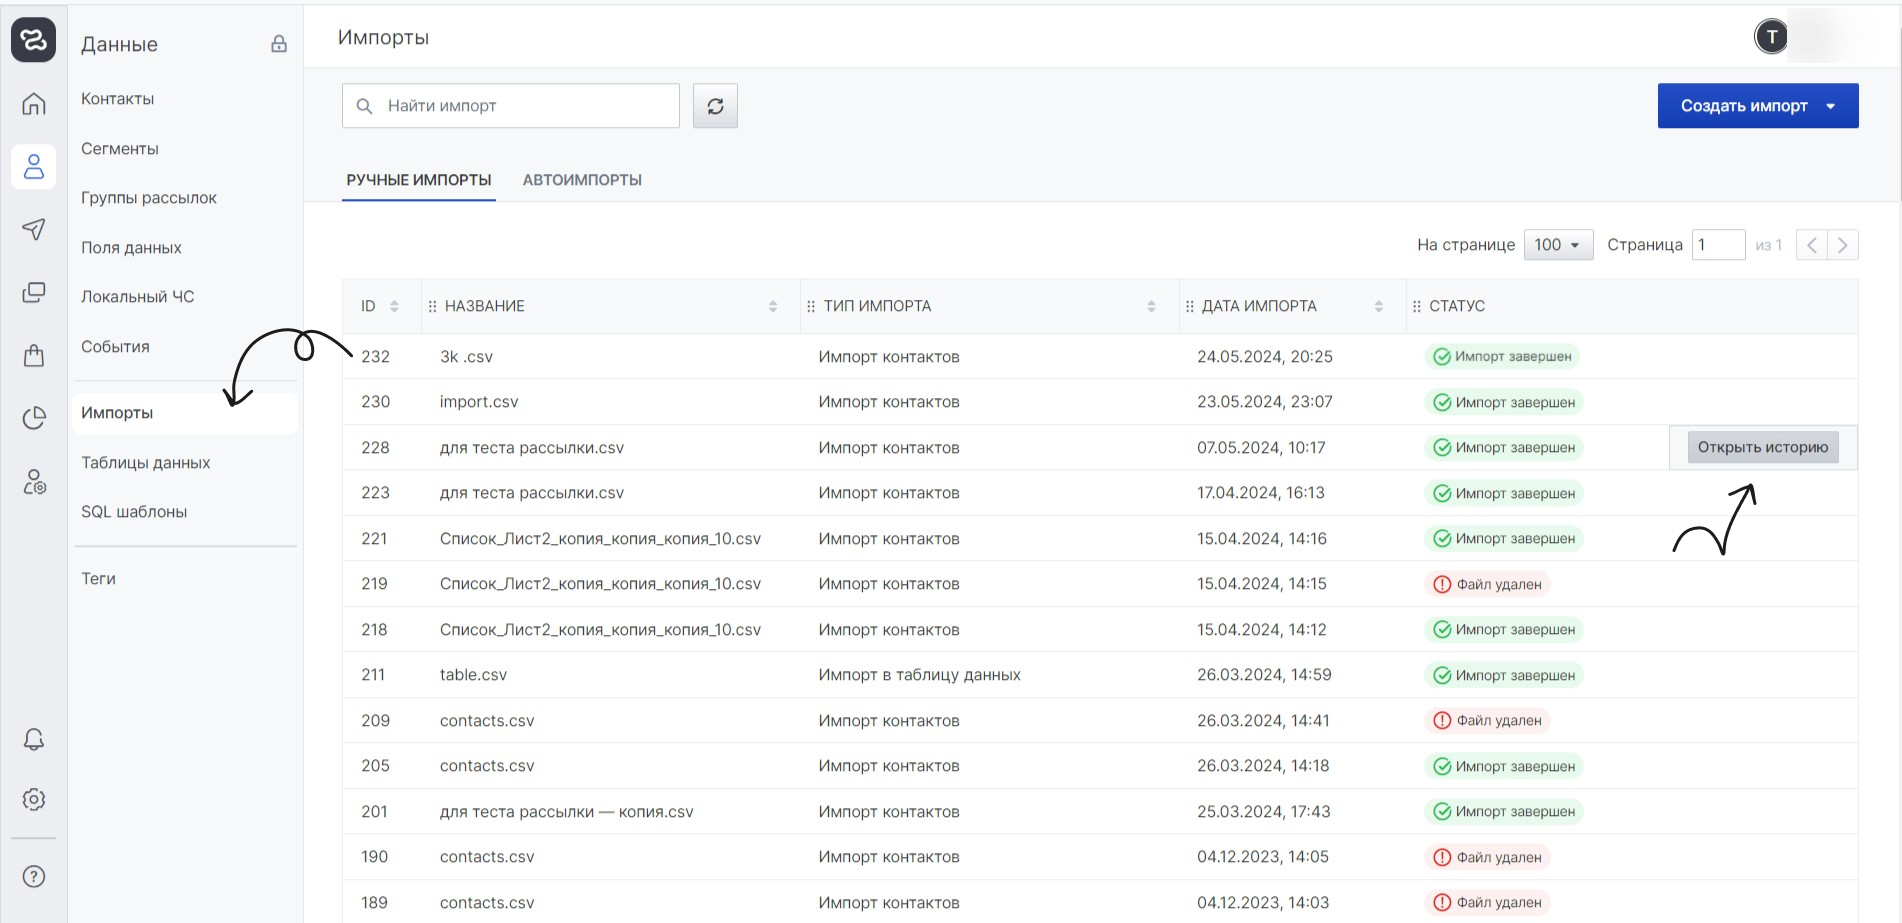Click the search magnifier icon
The height and width of the screenshot is (923, 1902).
click(x=365, y=106)
